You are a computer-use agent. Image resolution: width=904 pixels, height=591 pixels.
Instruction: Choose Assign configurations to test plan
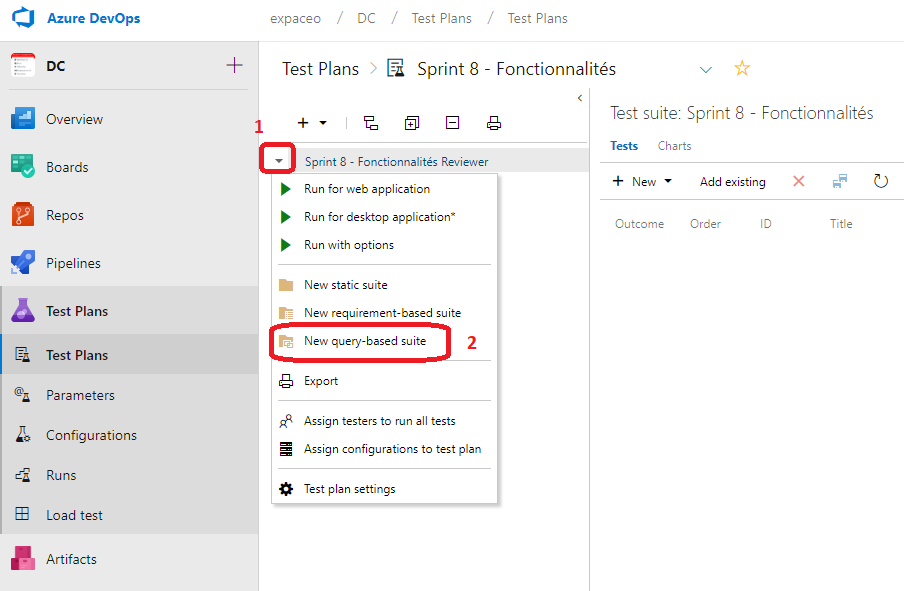[385, 449]
